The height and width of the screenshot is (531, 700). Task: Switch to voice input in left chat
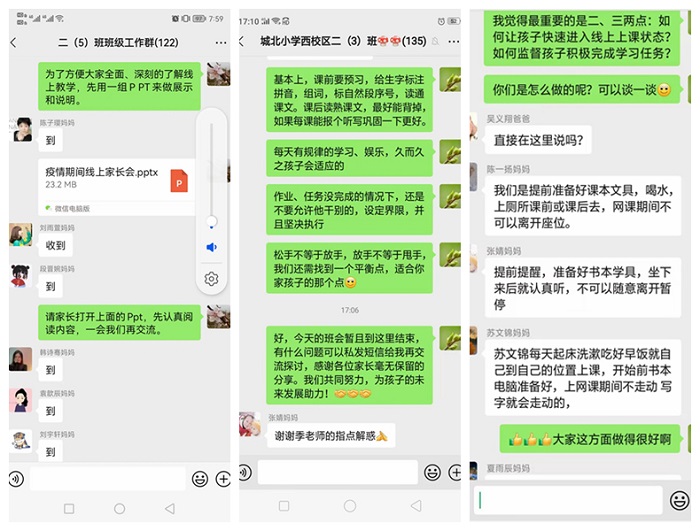click(16, 479)
